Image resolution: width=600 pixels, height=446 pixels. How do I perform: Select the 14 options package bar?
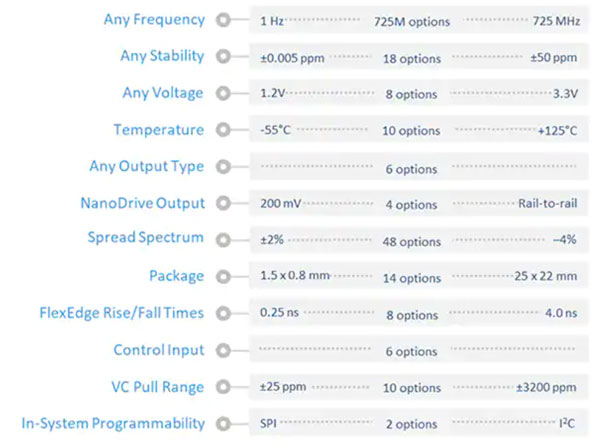412,277
